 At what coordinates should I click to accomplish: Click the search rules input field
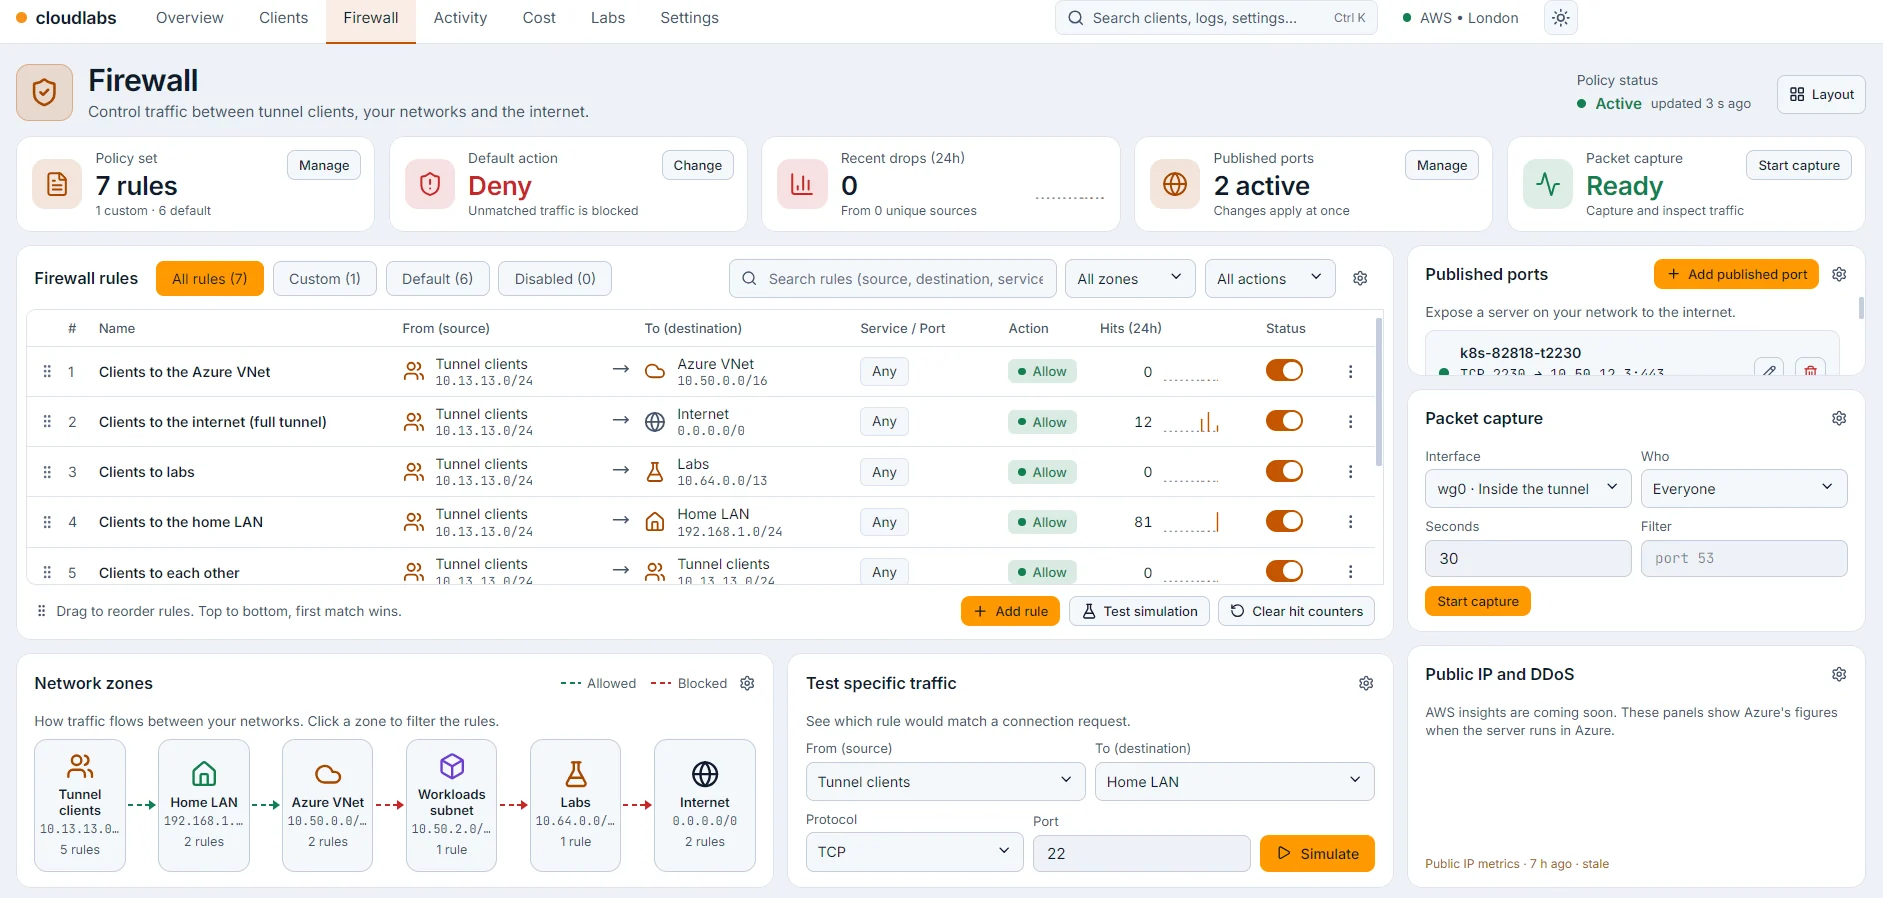893,279
